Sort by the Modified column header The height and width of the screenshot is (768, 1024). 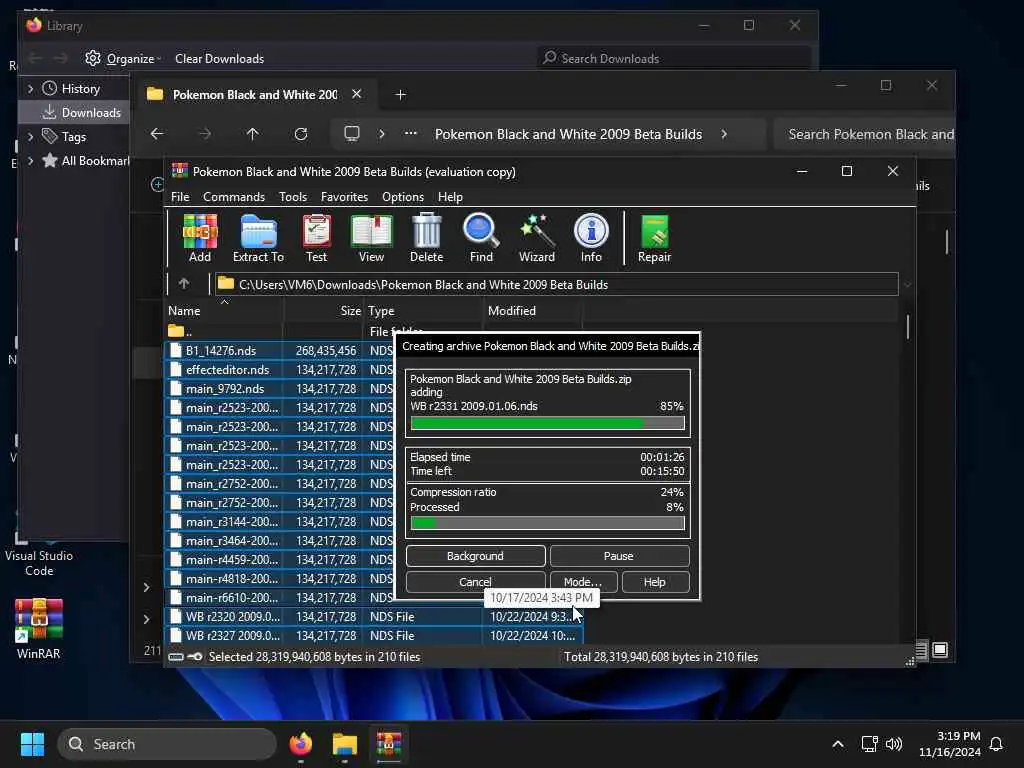coord(533,311)
